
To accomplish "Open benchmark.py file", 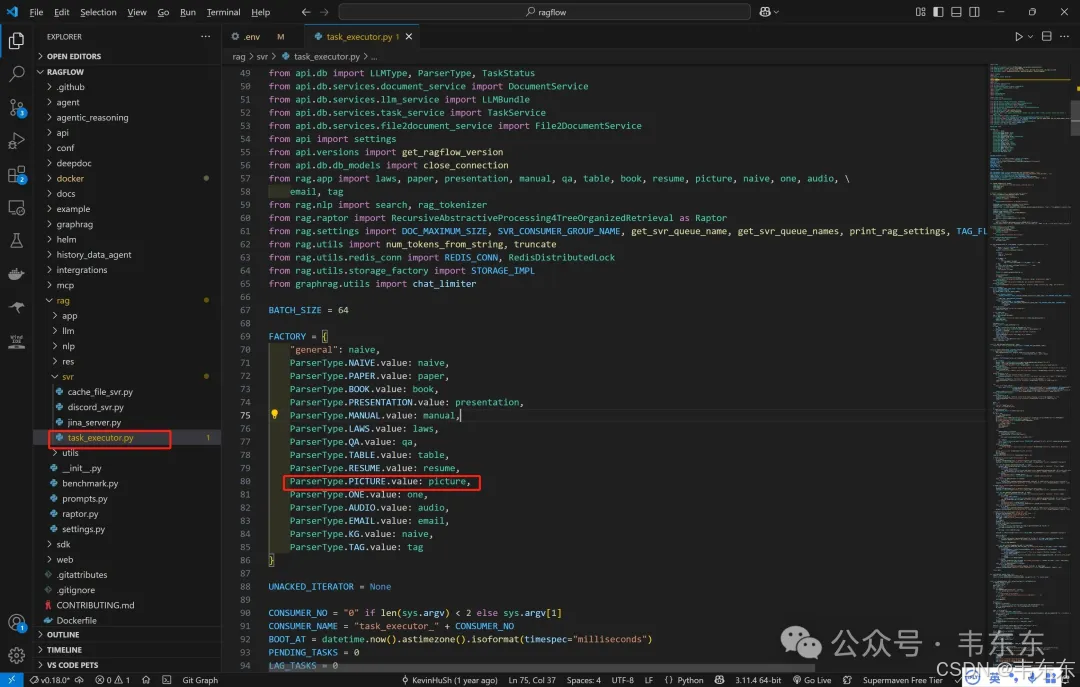I will (90, 483).
